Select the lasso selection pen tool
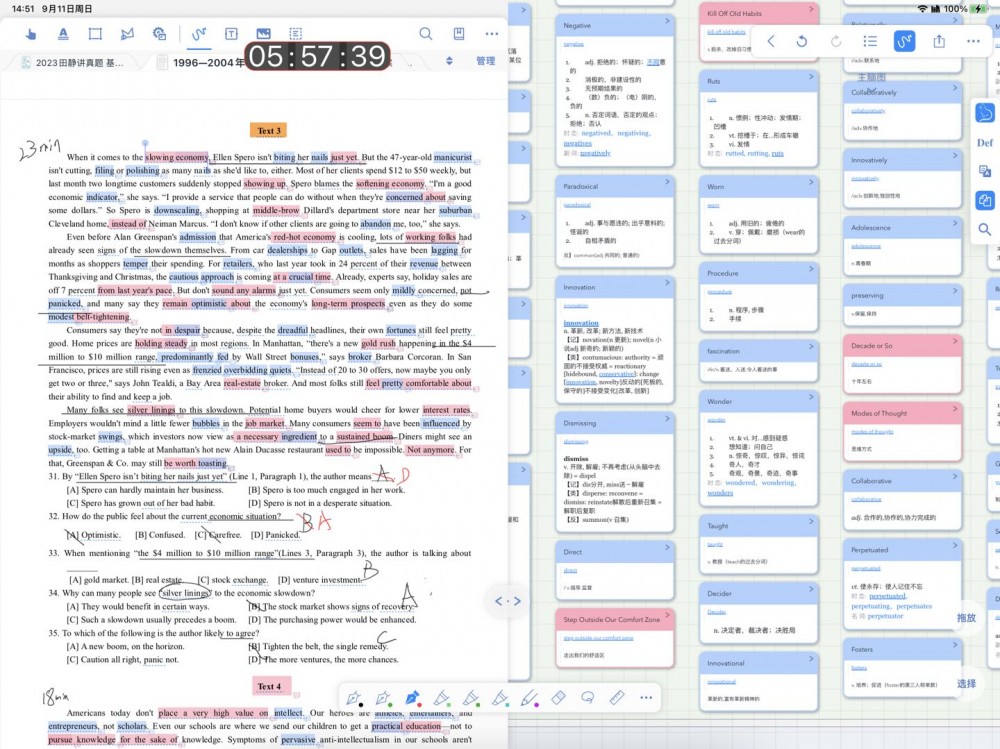This screenshot has height=749, width=1000. 587,697
